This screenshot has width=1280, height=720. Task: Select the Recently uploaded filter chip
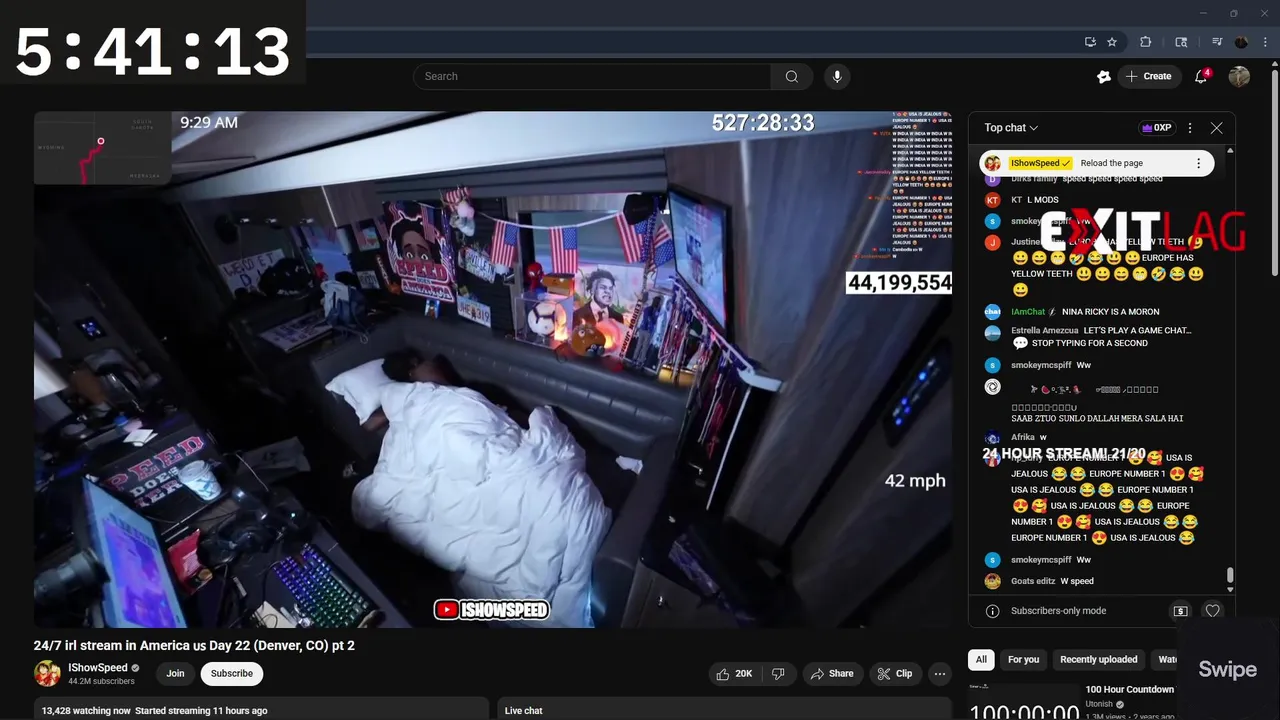point(1098,660)
